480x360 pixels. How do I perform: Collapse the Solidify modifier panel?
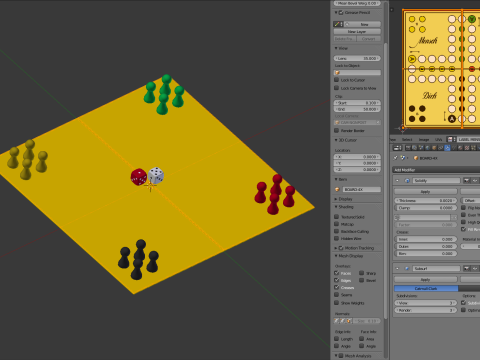[x=398, y=181]
